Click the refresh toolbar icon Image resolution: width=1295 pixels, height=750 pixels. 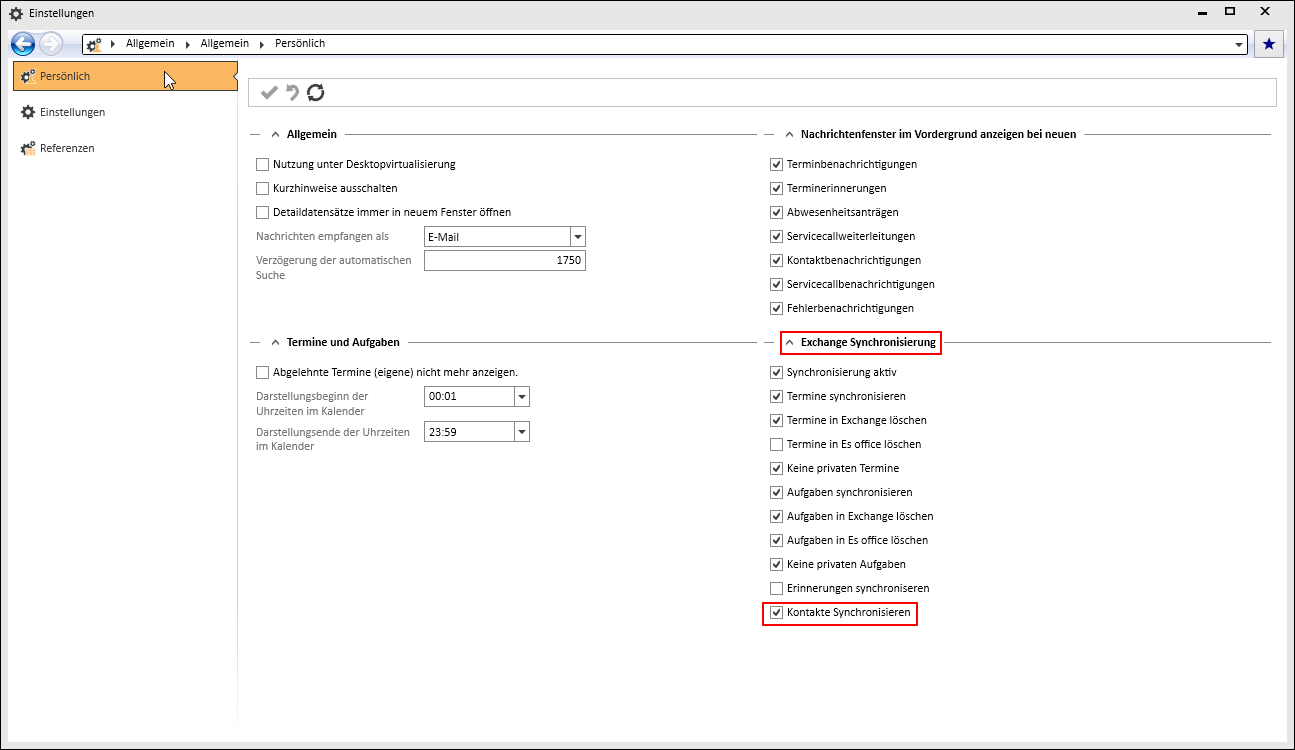tap(316, 93)
